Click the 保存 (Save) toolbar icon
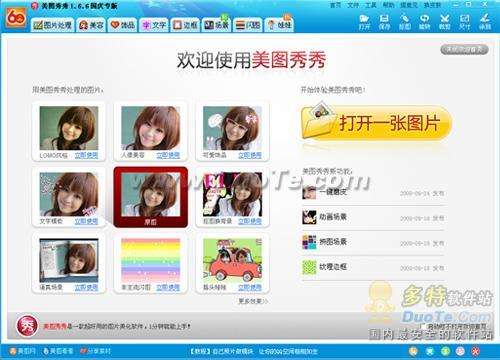The image size is (500, 360). click(384, 22)
